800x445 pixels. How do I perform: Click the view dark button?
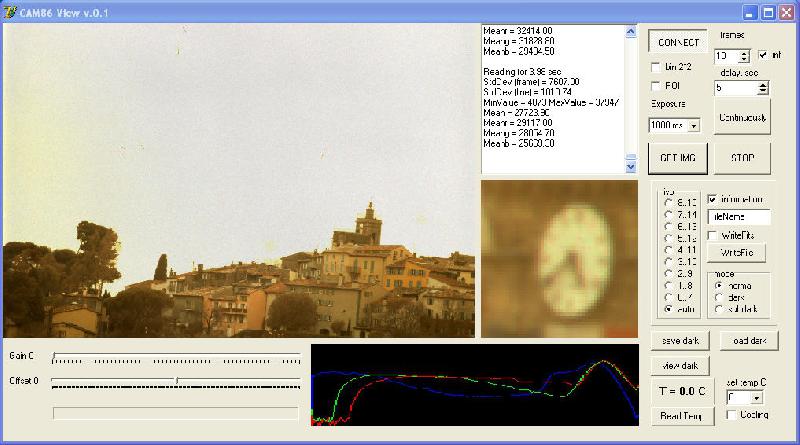pyautogui.click(x=680, y=366)
